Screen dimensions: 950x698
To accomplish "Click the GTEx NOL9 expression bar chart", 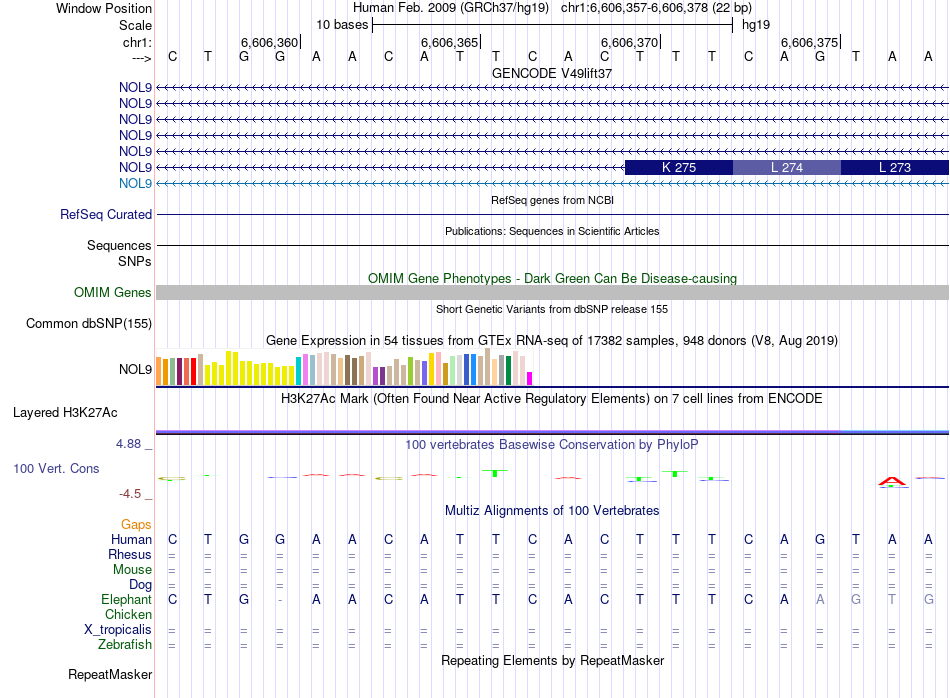I will point(344,368).
